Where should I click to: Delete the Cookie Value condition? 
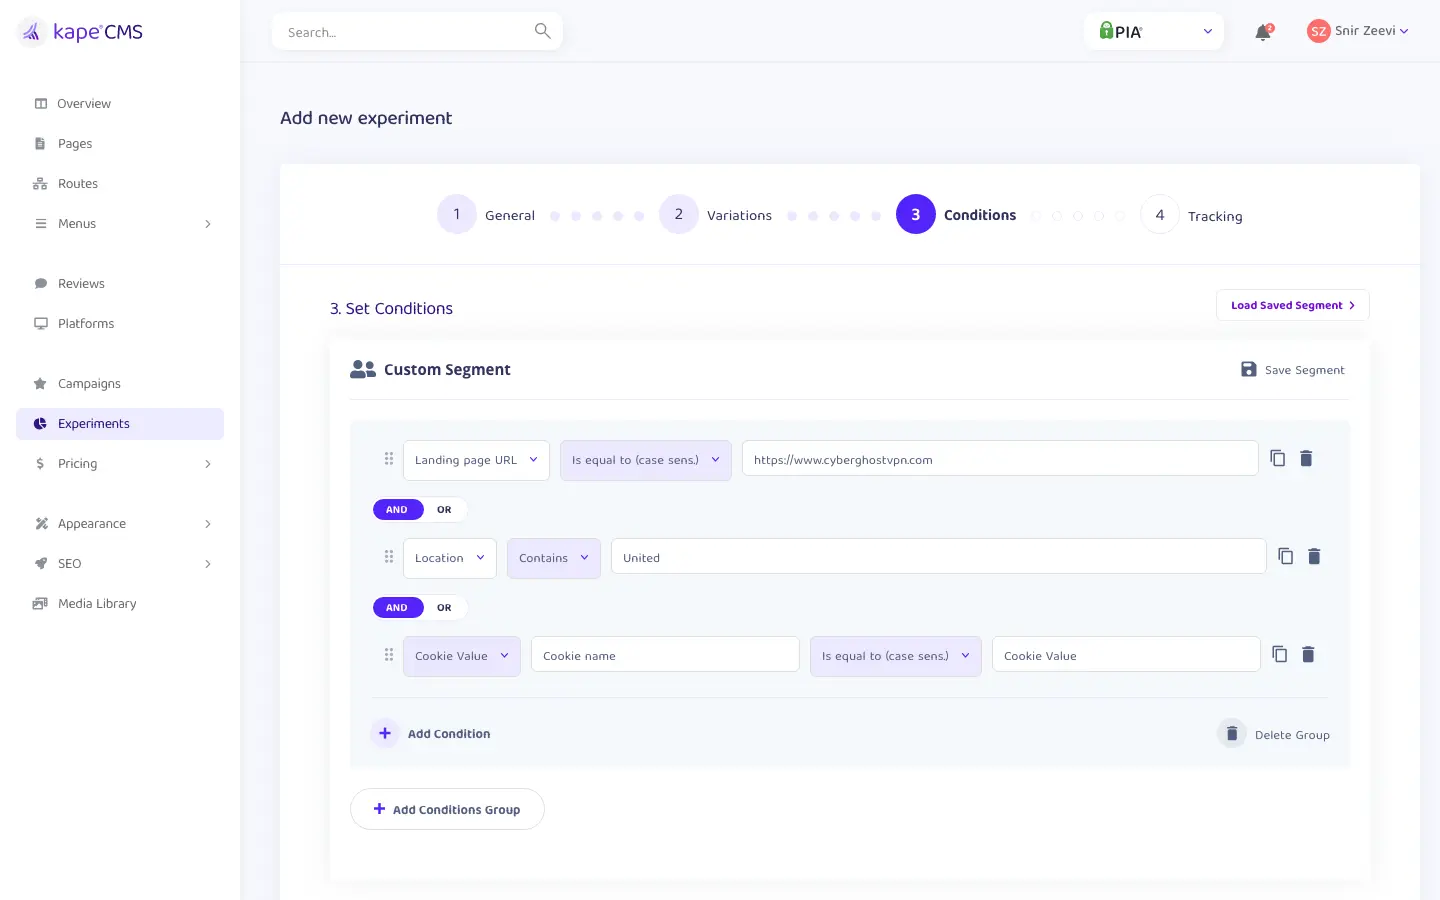1308,654
